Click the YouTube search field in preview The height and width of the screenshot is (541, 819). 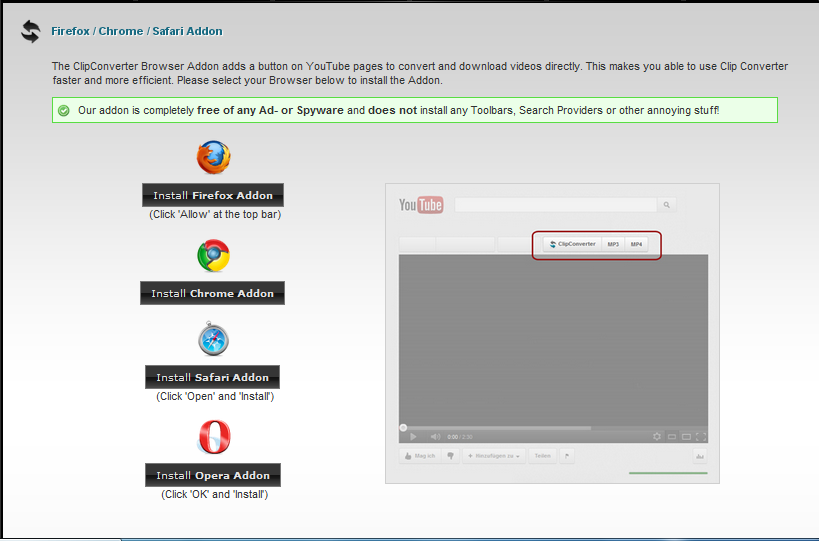tap(556, 205)
